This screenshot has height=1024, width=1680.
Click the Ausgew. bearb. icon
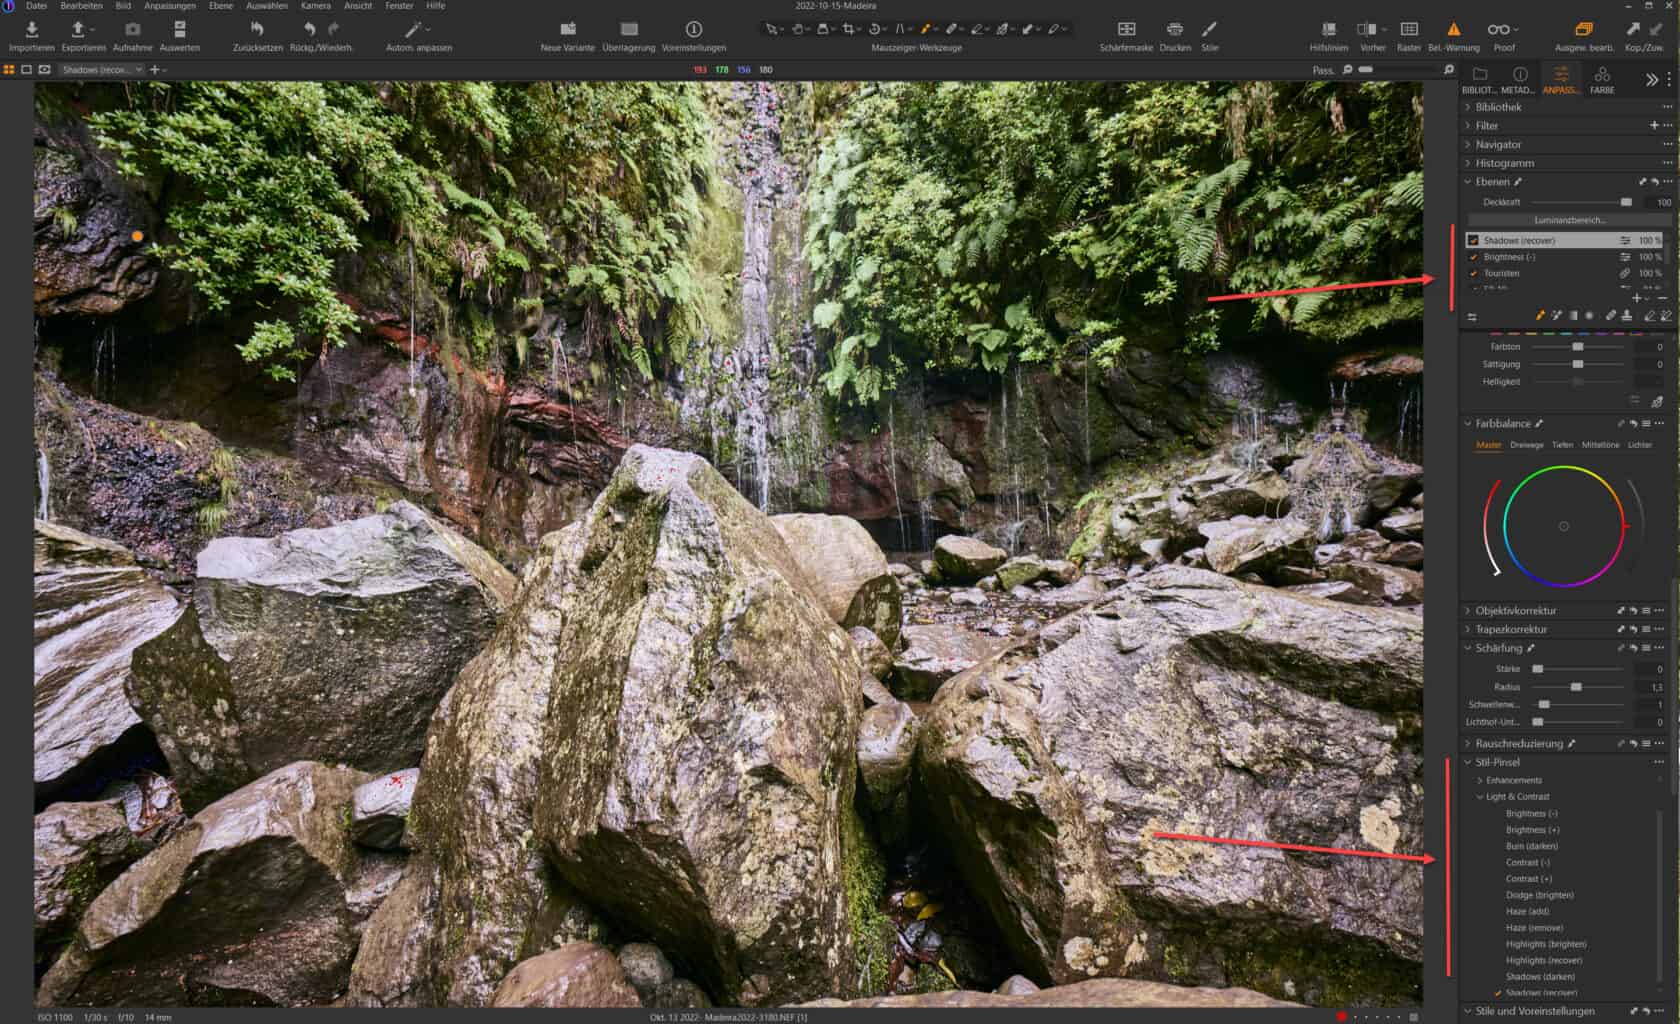coord(1583,29)
